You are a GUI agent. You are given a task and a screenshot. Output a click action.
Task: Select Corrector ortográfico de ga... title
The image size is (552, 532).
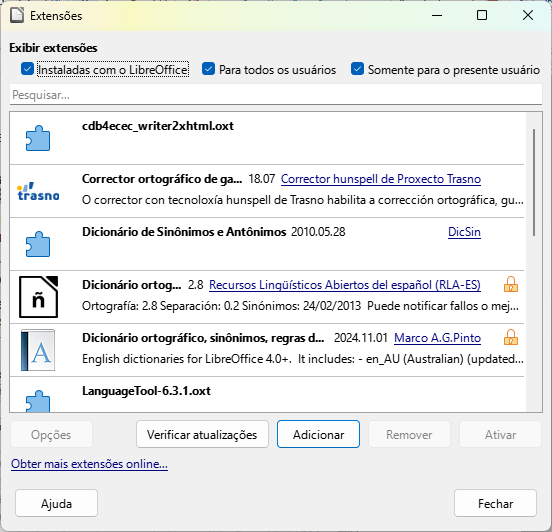pyautogui.click(x=162, y=179)
